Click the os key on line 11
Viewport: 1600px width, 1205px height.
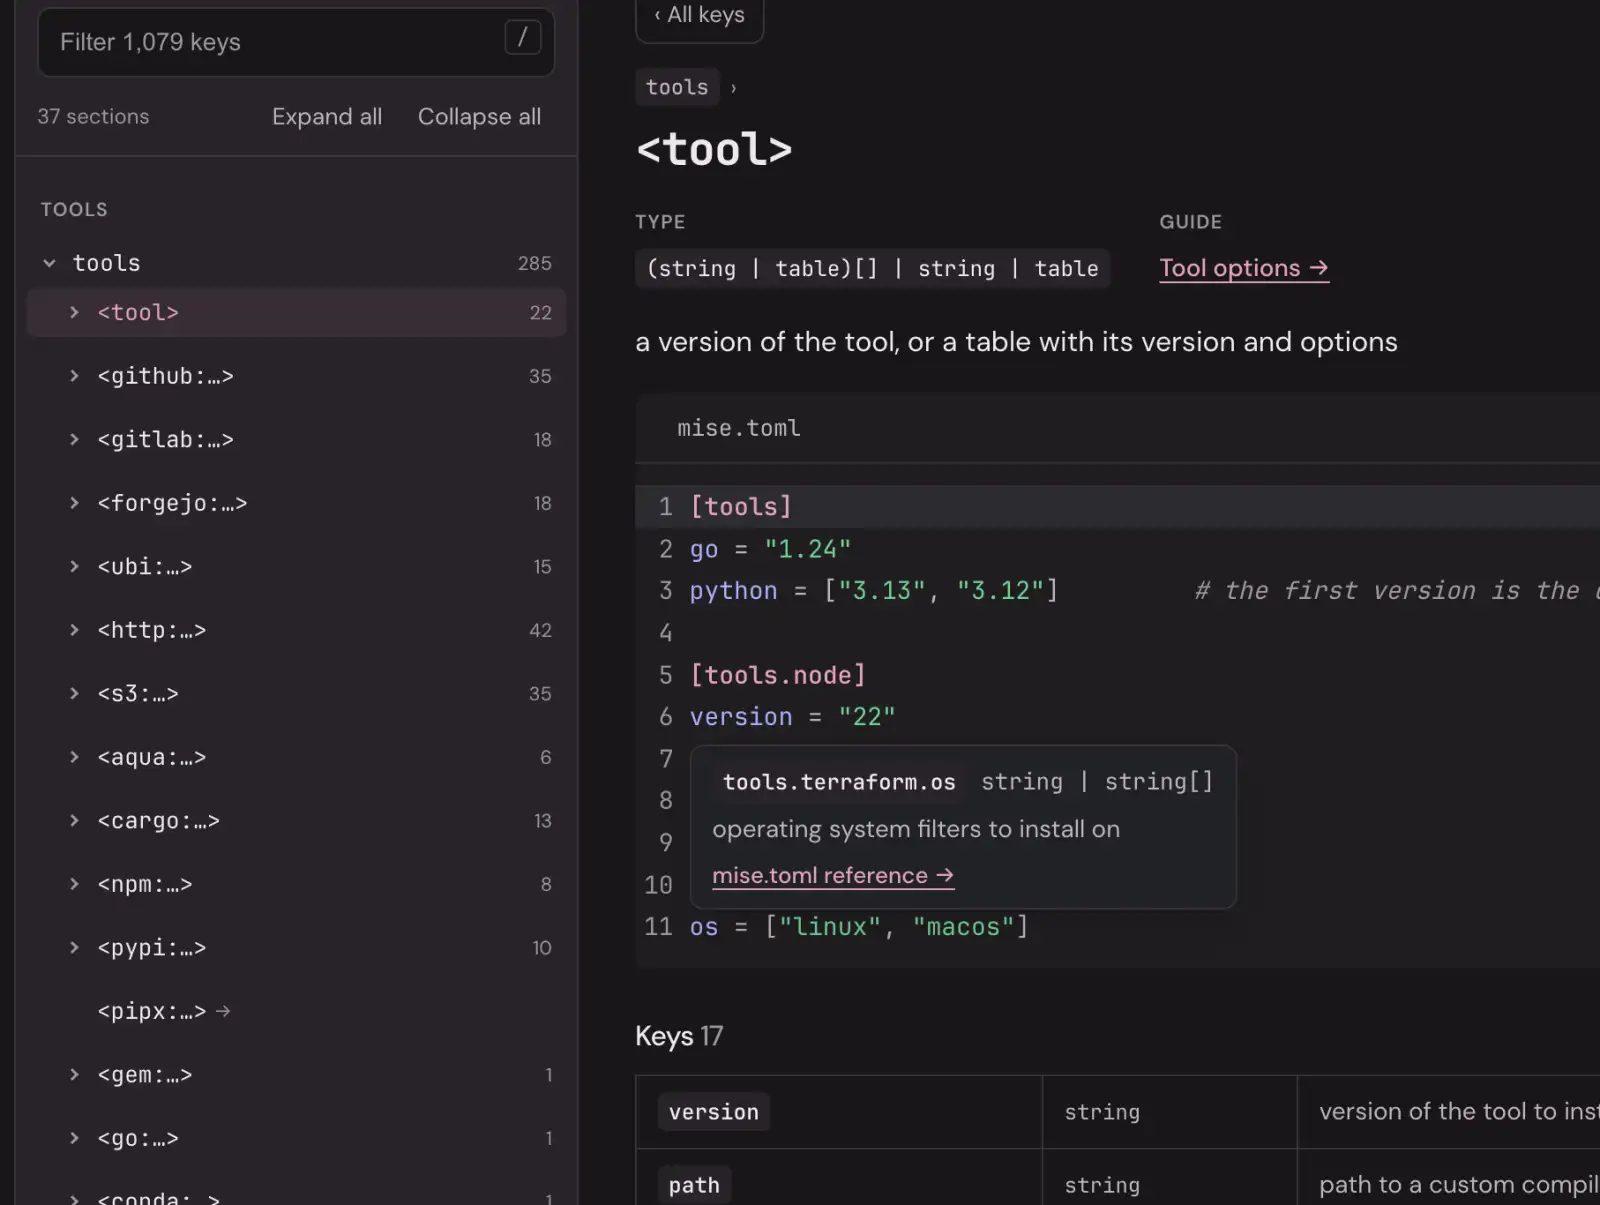click(704, 927)
